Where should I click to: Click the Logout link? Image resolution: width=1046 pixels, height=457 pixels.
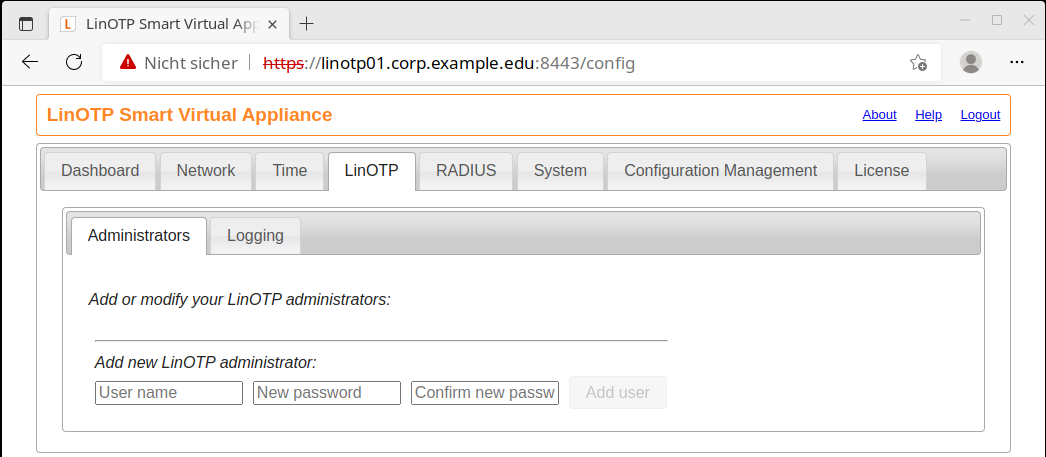(x=980, y=115)
